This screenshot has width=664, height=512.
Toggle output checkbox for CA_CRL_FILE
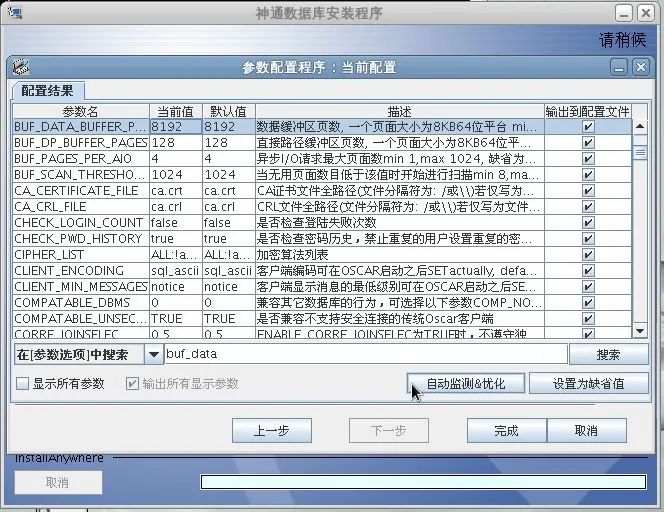(x=588, y=207)
